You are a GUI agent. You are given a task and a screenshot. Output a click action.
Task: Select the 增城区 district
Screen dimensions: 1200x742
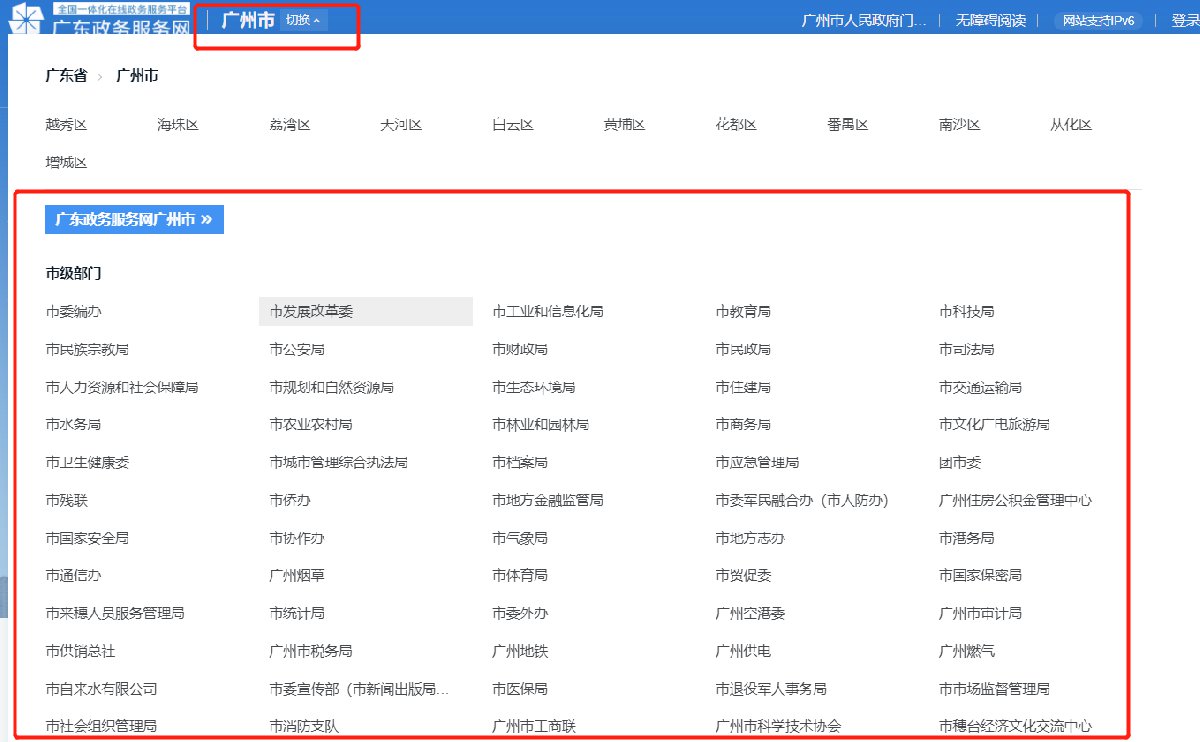point(66,162)
